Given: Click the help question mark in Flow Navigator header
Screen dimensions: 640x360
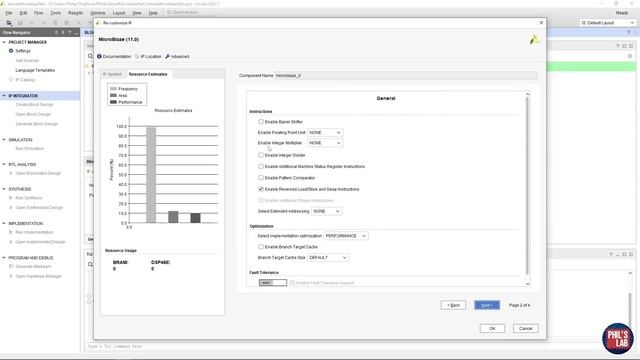Looking at the screenshot, I should 69,32.
